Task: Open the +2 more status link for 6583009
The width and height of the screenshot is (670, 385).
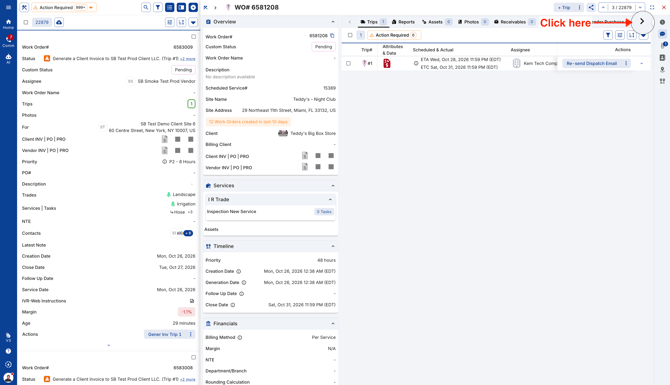Action: [x=188, y=59]
